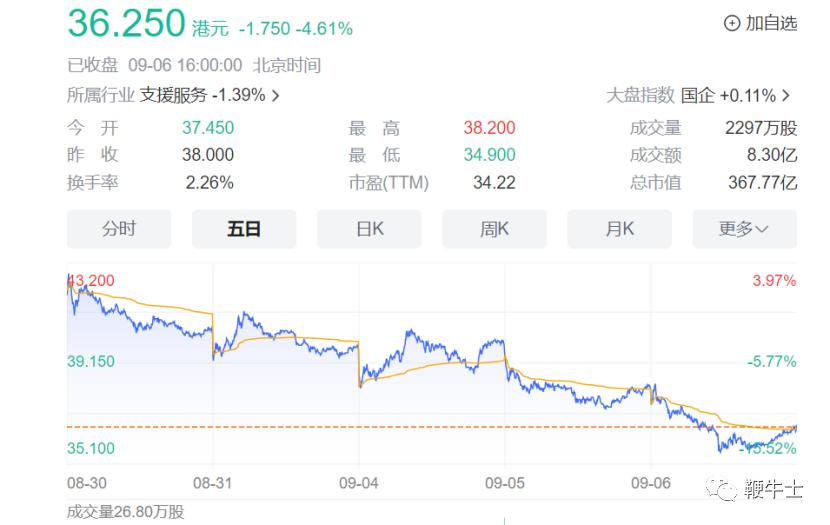
Task: Add this stock to 加自选 watchlist
Action: [x=771, y=23]
